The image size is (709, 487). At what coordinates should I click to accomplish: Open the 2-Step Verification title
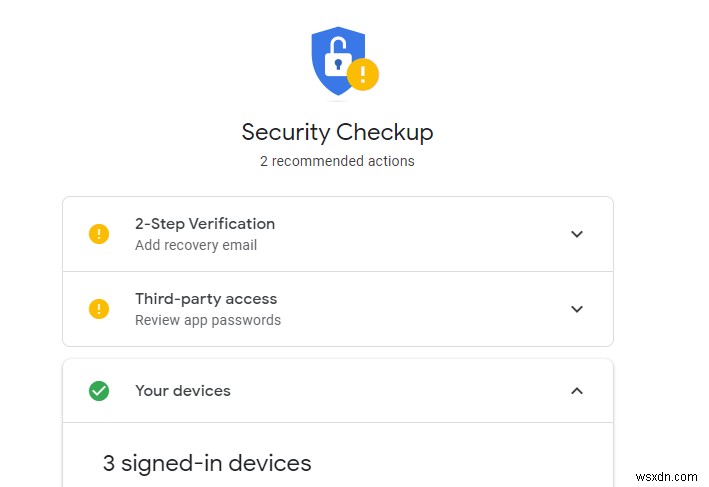(x=205, y=224)
